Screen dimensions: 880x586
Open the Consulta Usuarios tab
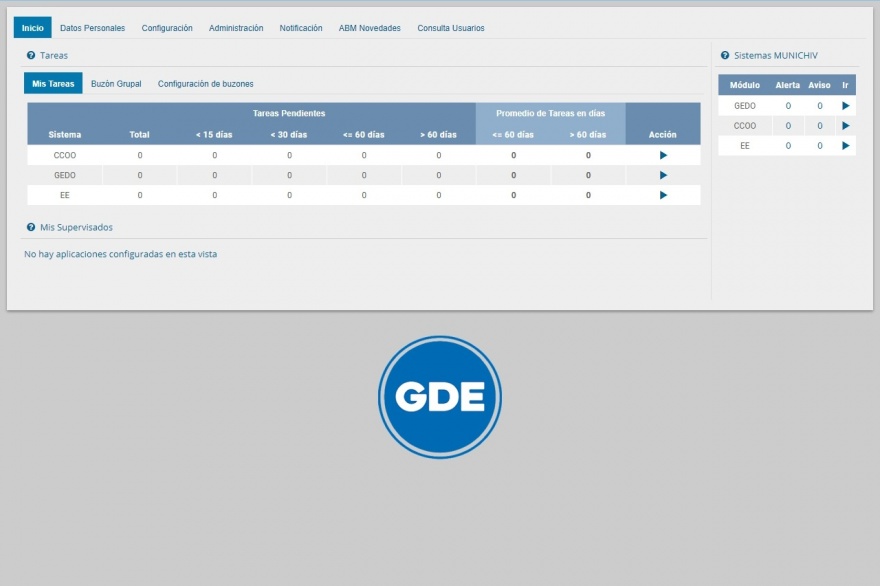pos(451,28)
